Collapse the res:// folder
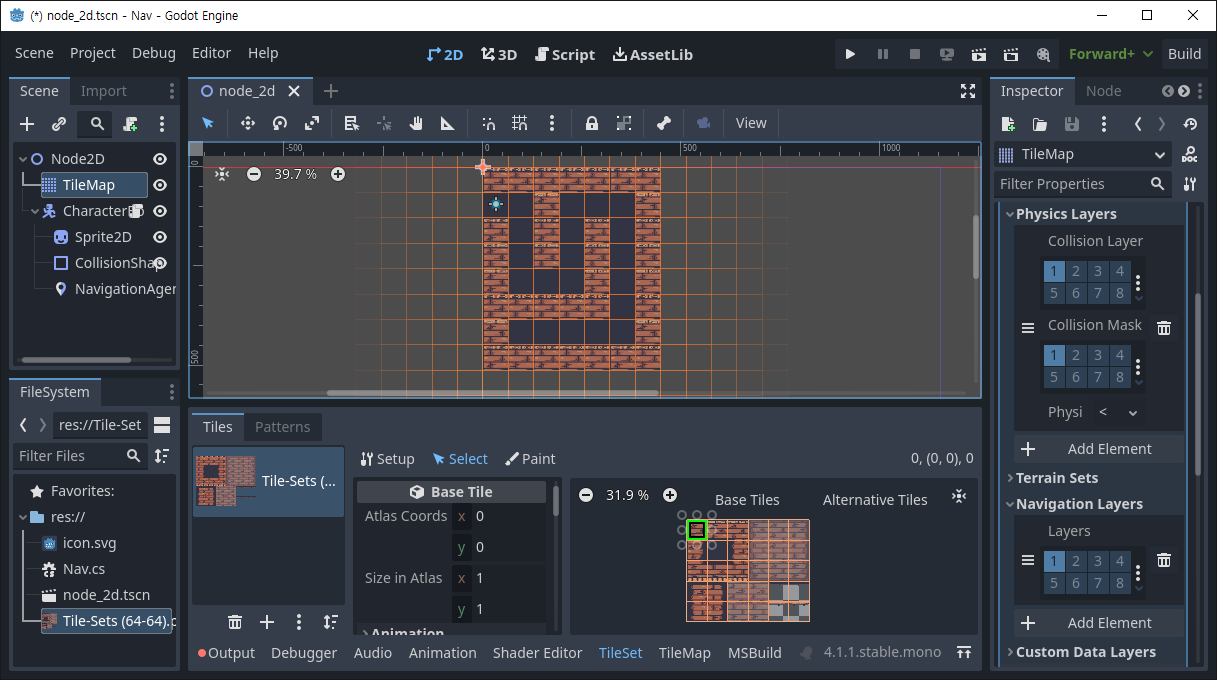 click(23, 517)
